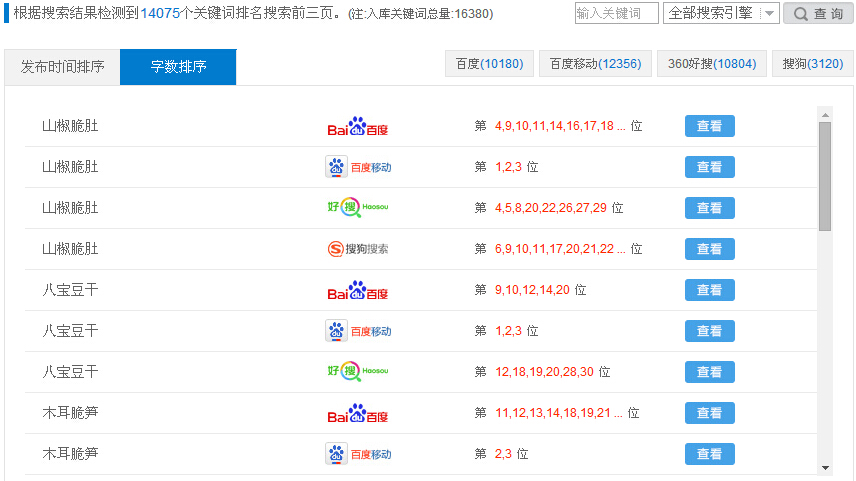Image resolution: width=856 pixels, height=481 pixels.
Task: Click 查看 for 木耳脆笋 Baidu row
Action: (x=710, y=413)
